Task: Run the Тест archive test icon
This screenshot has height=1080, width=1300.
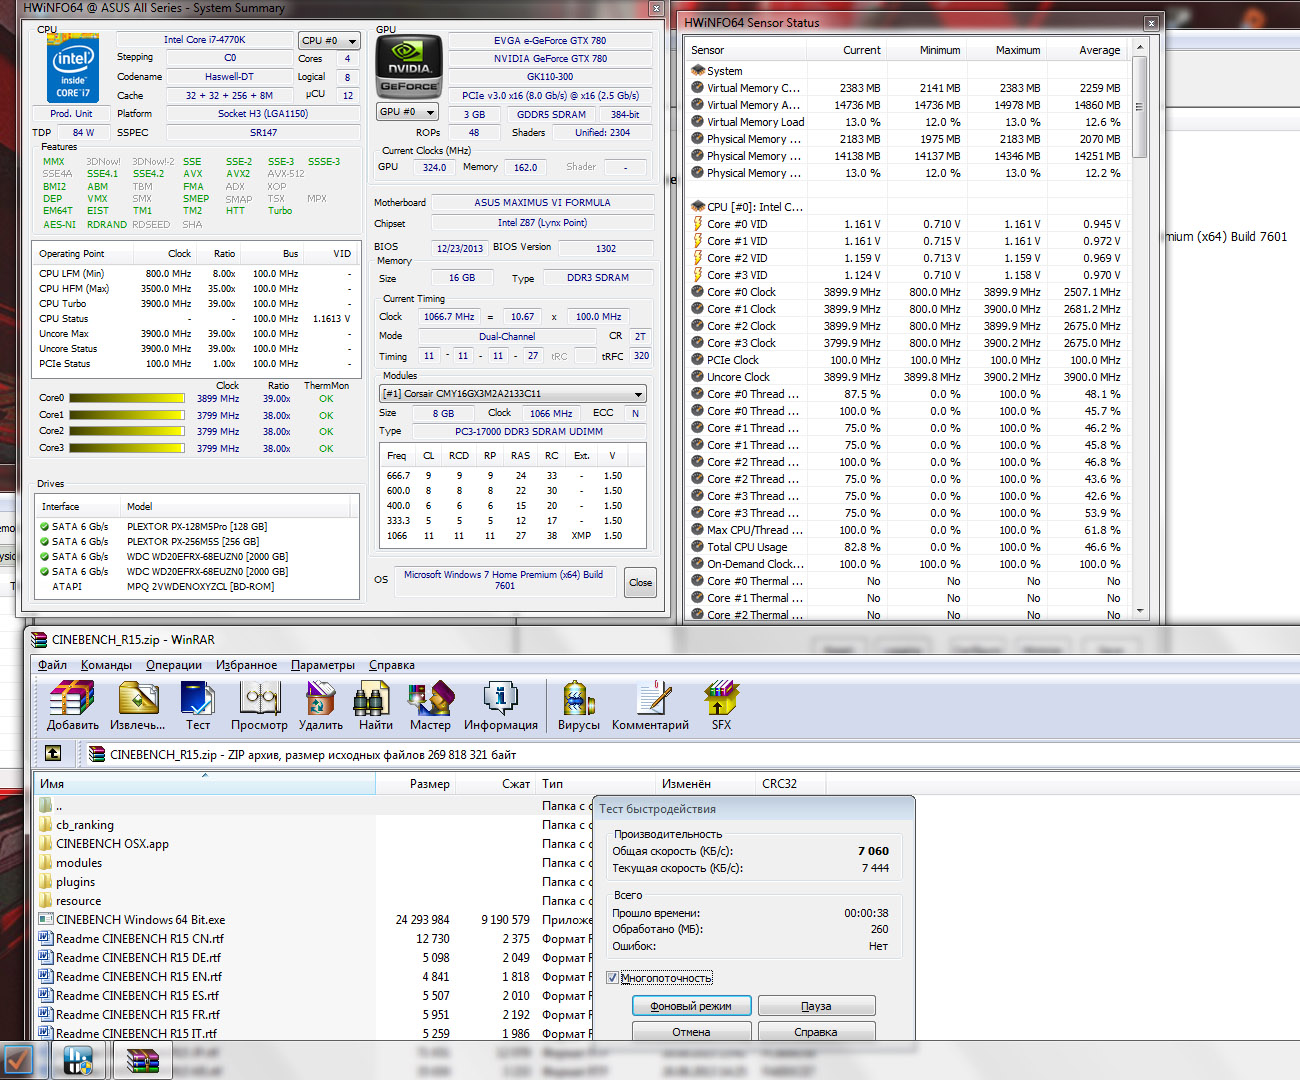Action: click(x=198, y=698)
